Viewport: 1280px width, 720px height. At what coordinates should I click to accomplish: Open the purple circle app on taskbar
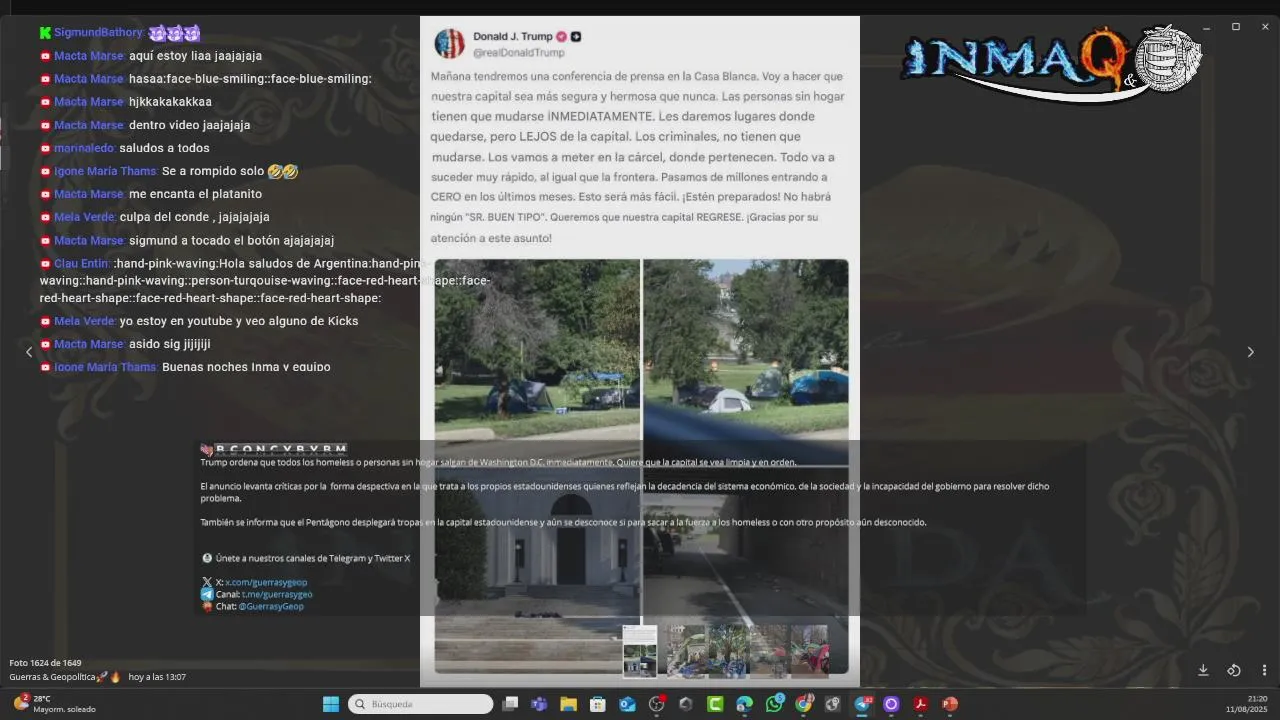[891, 704]
